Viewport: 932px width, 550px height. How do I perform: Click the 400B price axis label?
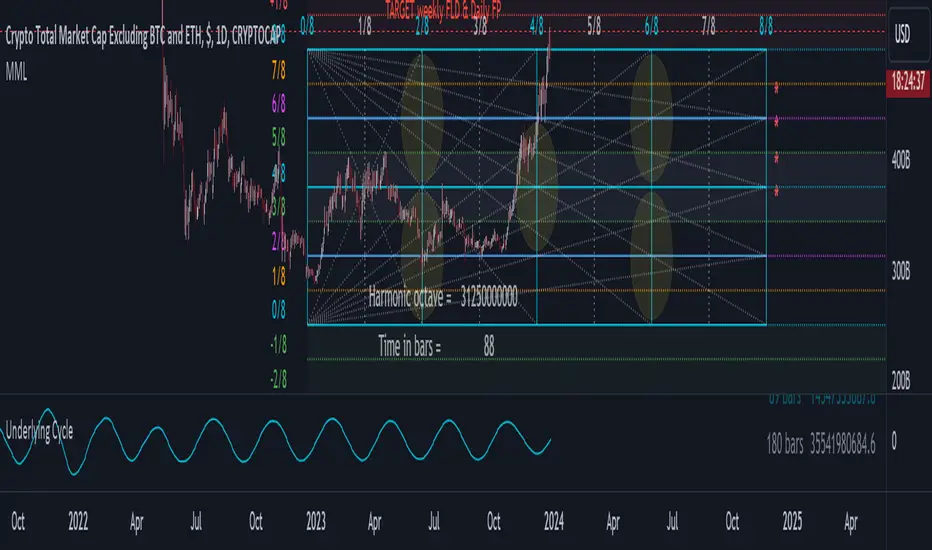click(900, 160)
